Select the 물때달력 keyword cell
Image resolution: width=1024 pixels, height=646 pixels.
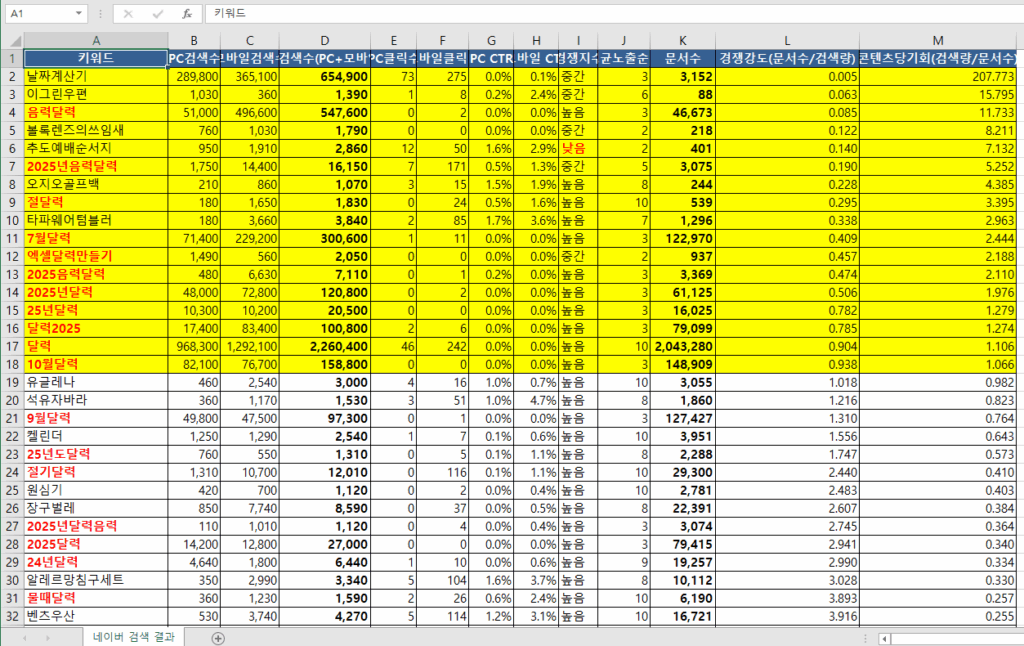pos(96,598)
